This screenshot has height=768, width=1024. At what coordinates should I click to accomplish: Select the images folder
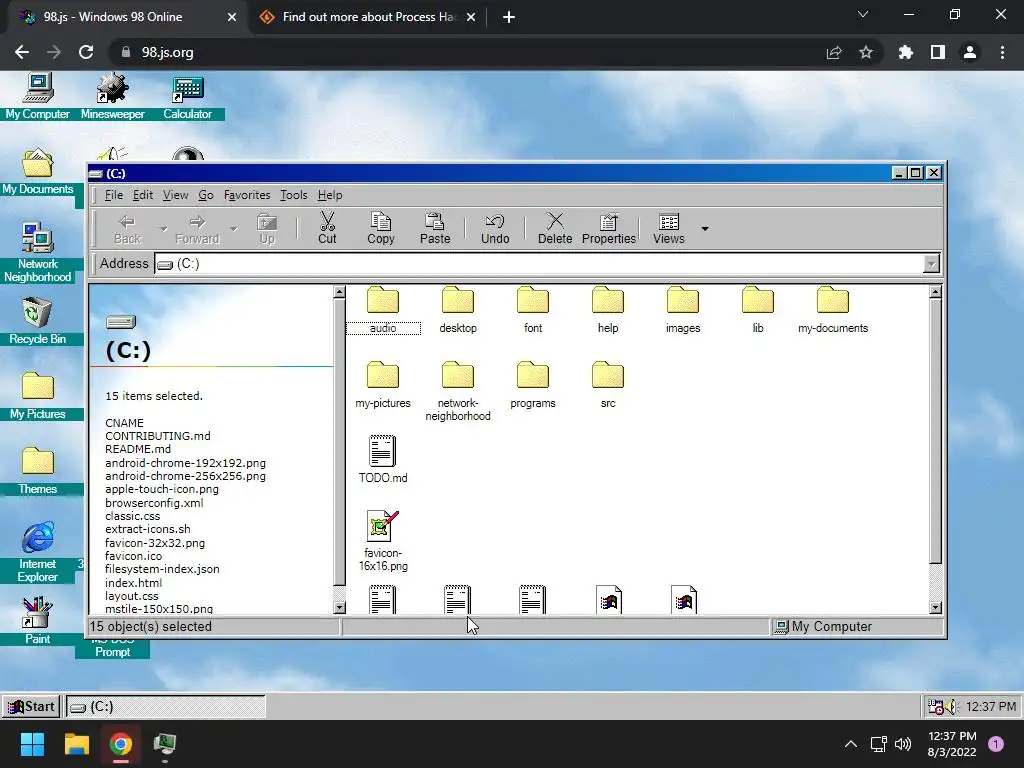tap(683, 310)
